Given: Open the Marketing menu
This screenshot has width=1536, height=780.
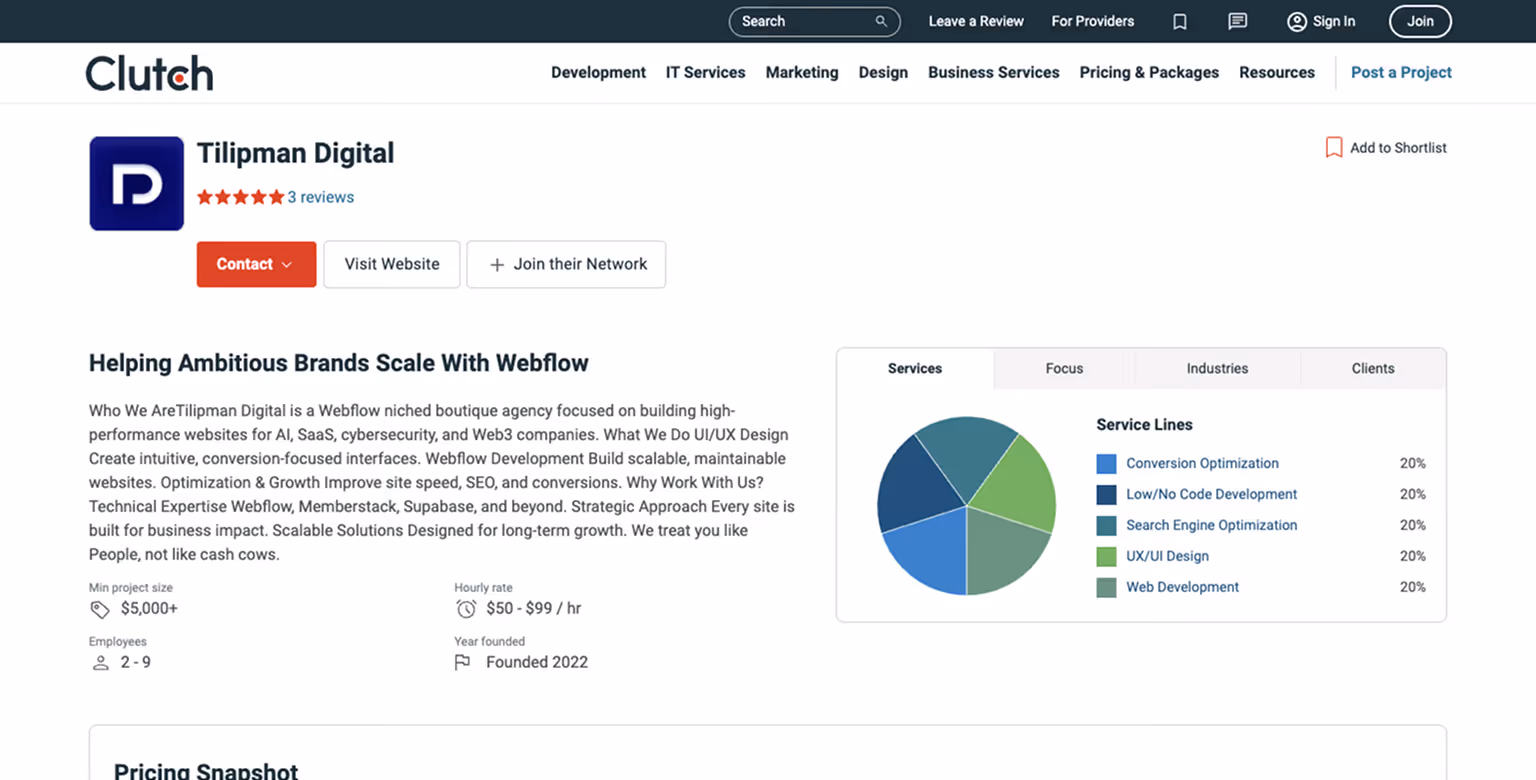Looking at the screenshot, I should (802, 72).
